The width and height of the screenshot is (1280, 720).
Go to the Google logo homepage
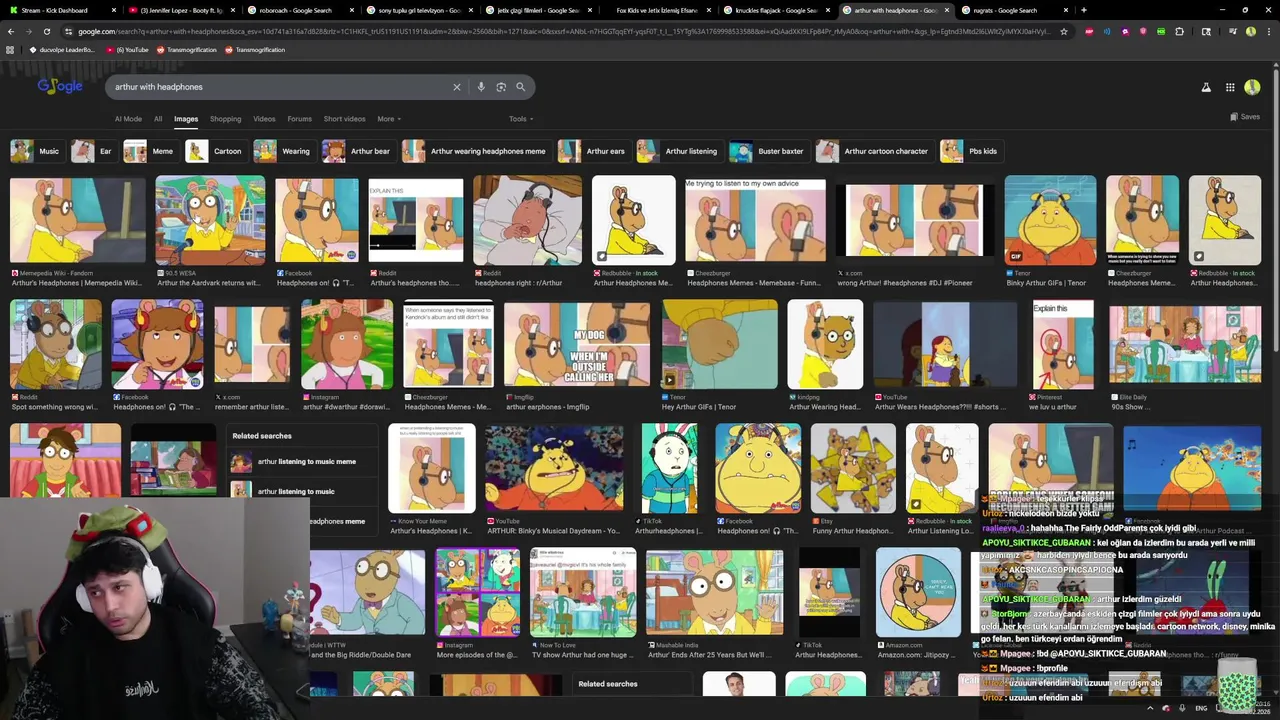(60, 86)
